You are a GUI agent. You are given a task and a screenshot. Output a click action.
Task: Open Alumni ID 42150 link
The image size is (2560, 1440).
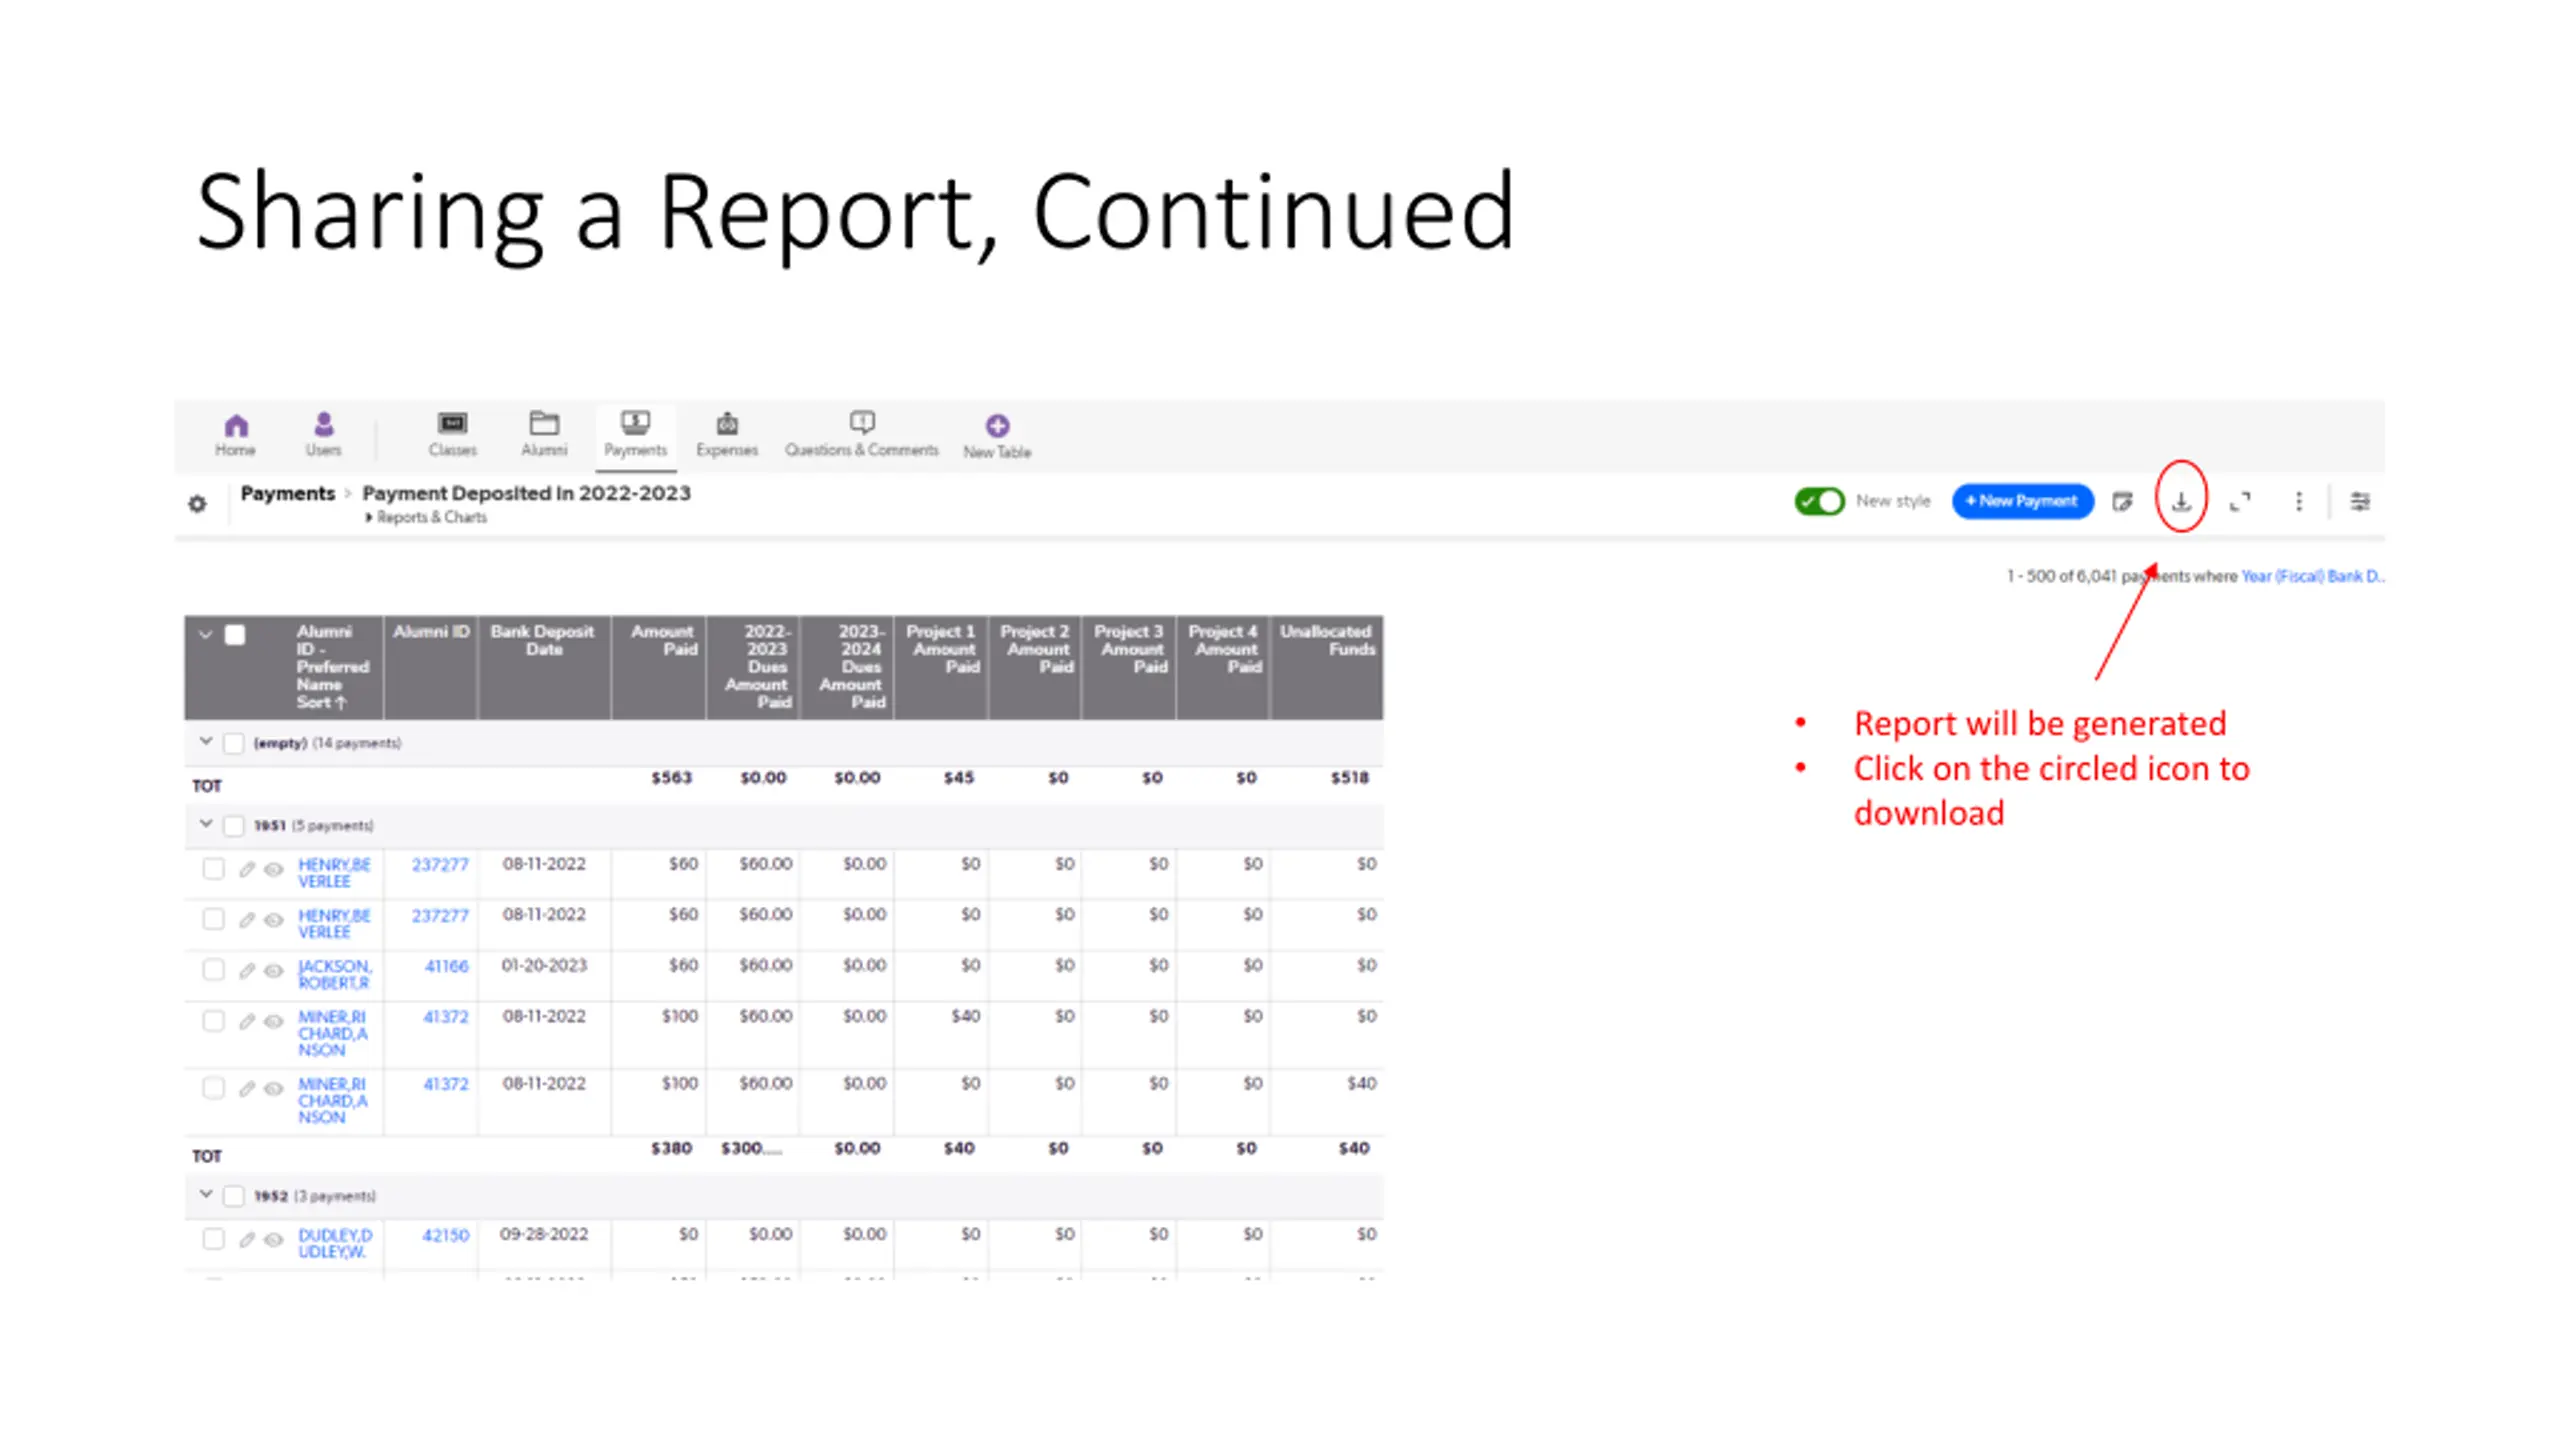445,1235
